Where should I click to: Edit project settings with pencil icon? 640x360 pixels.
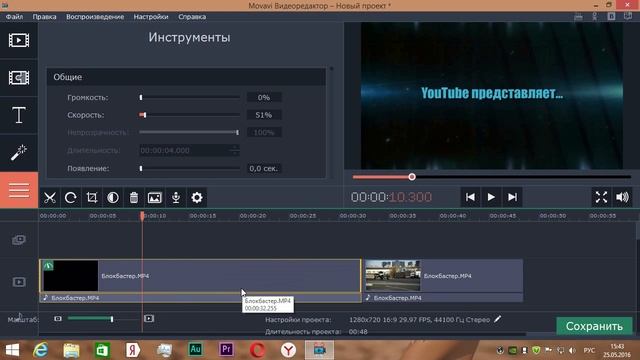(x=498, y=319)
